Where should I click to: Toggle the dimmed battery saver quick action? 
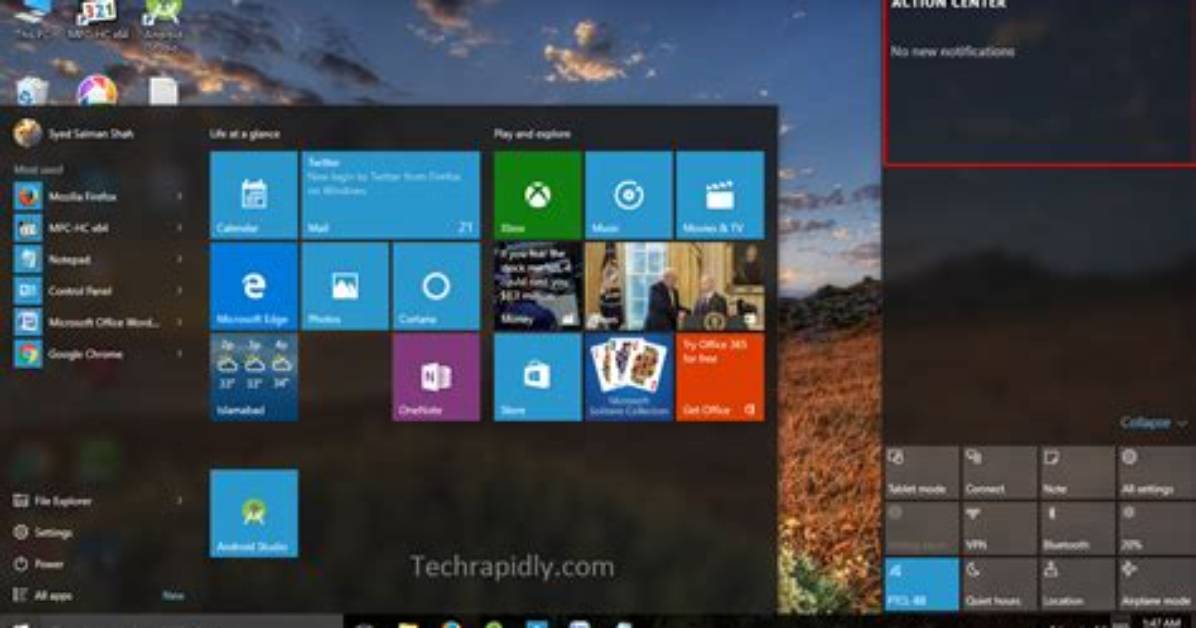pos(921,528)
